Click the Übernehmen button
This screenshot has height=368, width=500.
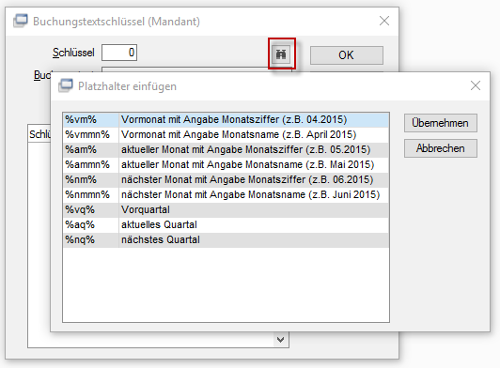click(440, 123)
